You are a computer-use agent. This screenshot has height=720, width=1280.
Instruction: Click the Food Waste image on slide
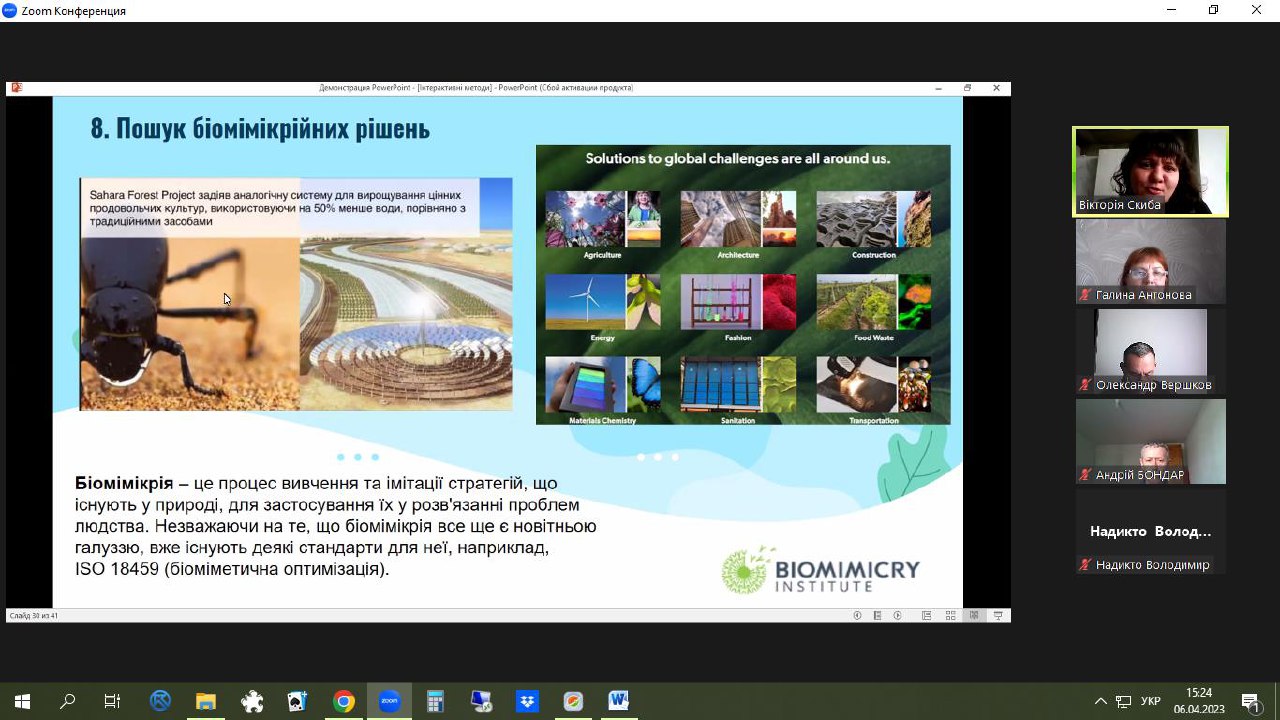pyautogui.click(x=874, y=302)
